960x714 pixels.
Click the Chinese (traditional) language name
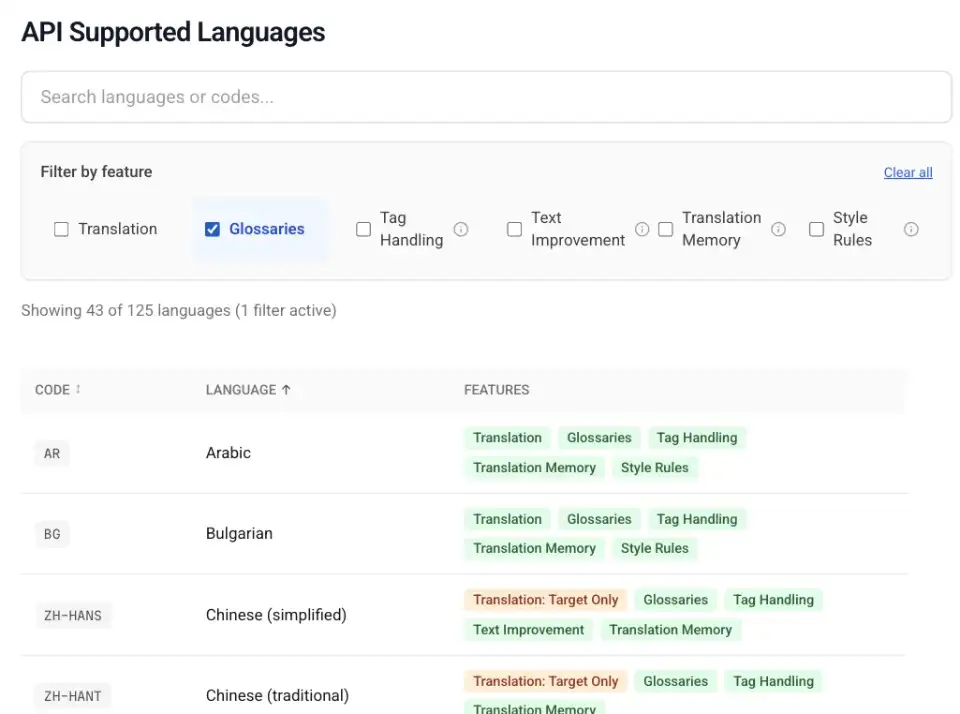click(x=277, y=696)
